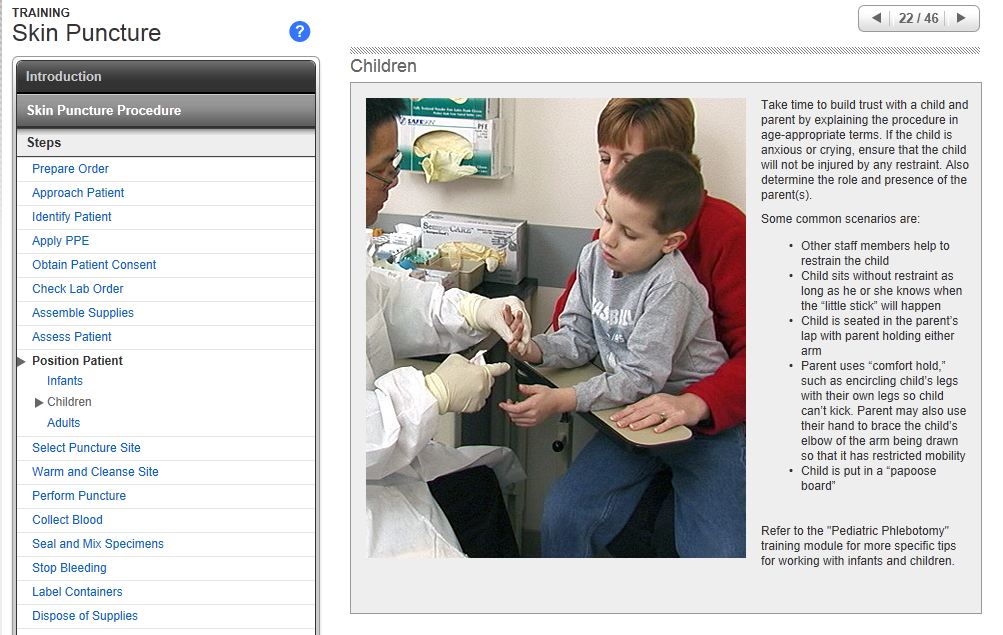Click the blue help question mark icon
1003x635 pixels.
(299, 32)
